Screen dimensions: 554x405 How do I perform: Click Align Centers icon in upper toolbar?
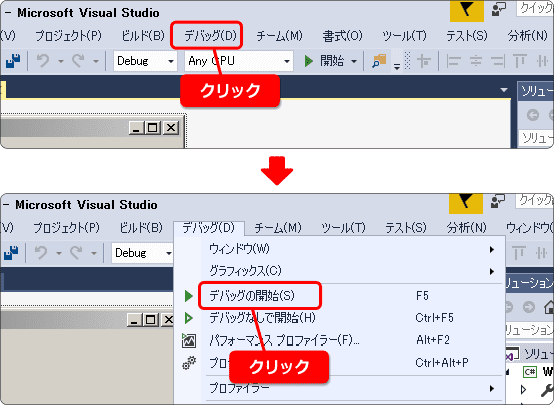(x=476, y=61)
